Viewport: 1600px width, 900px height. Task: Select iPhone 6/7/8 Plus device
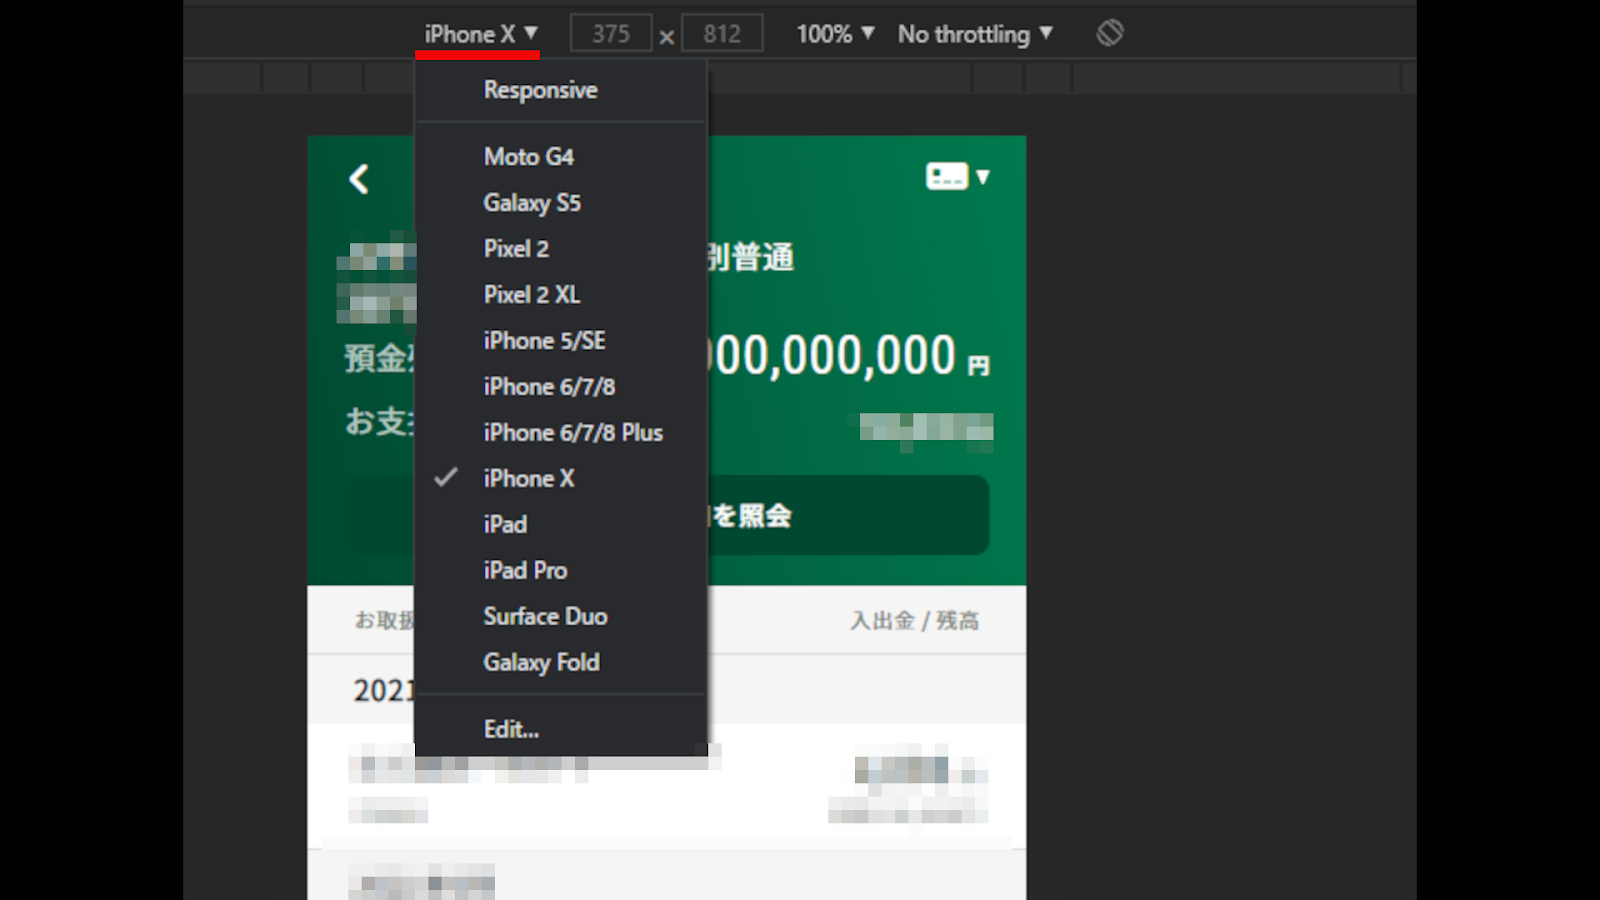(560, 433)
